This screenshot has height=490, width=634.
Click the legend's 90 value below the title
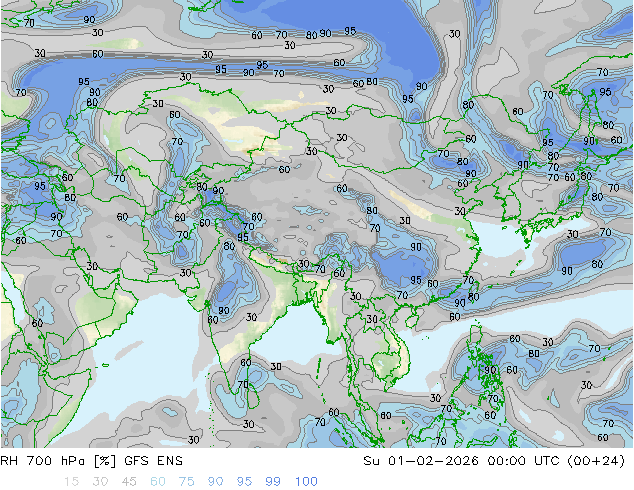click(x=216, y=482)
